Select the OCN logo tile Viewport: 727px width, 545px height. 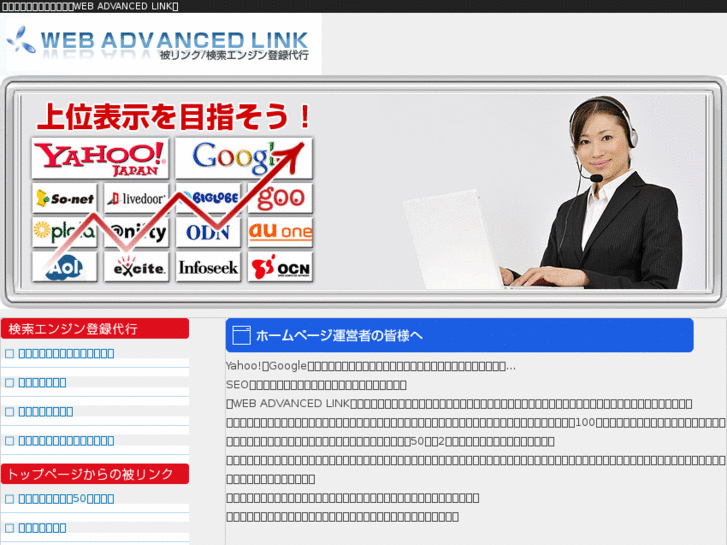(x=280, y=267)
